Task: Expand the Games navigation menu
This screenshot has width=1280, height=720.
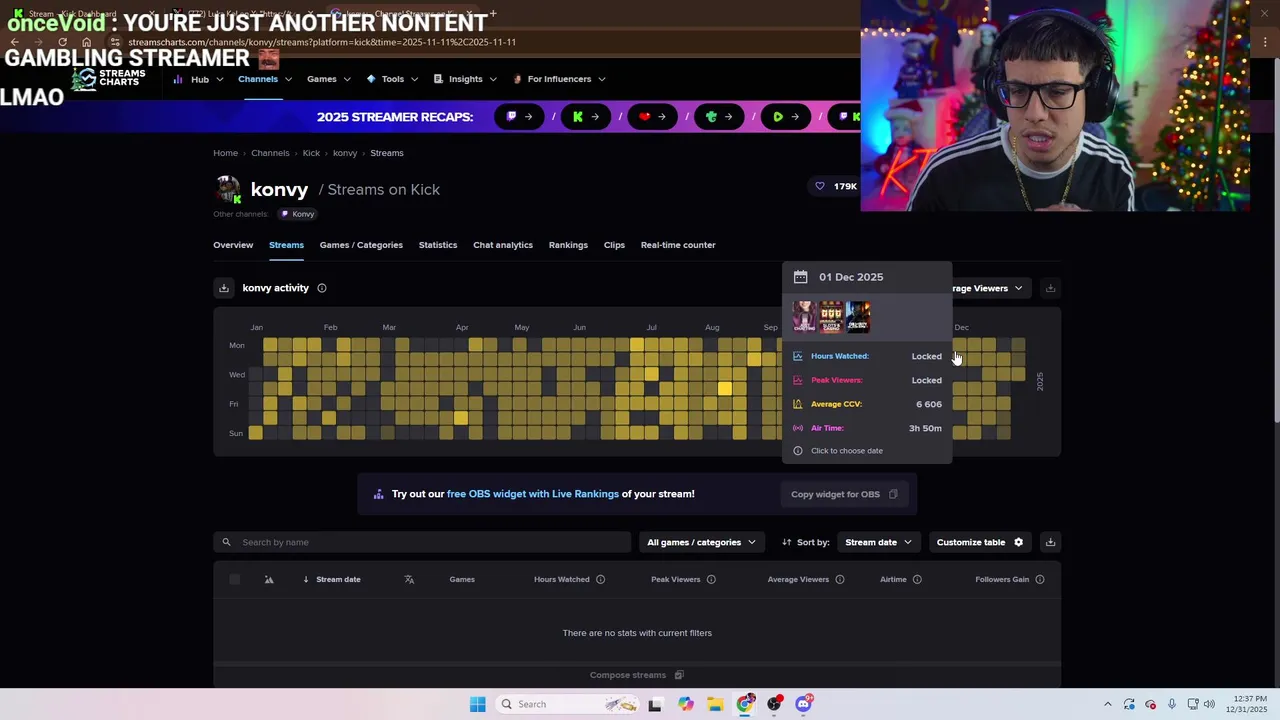Action: click(x=328, y=79)
